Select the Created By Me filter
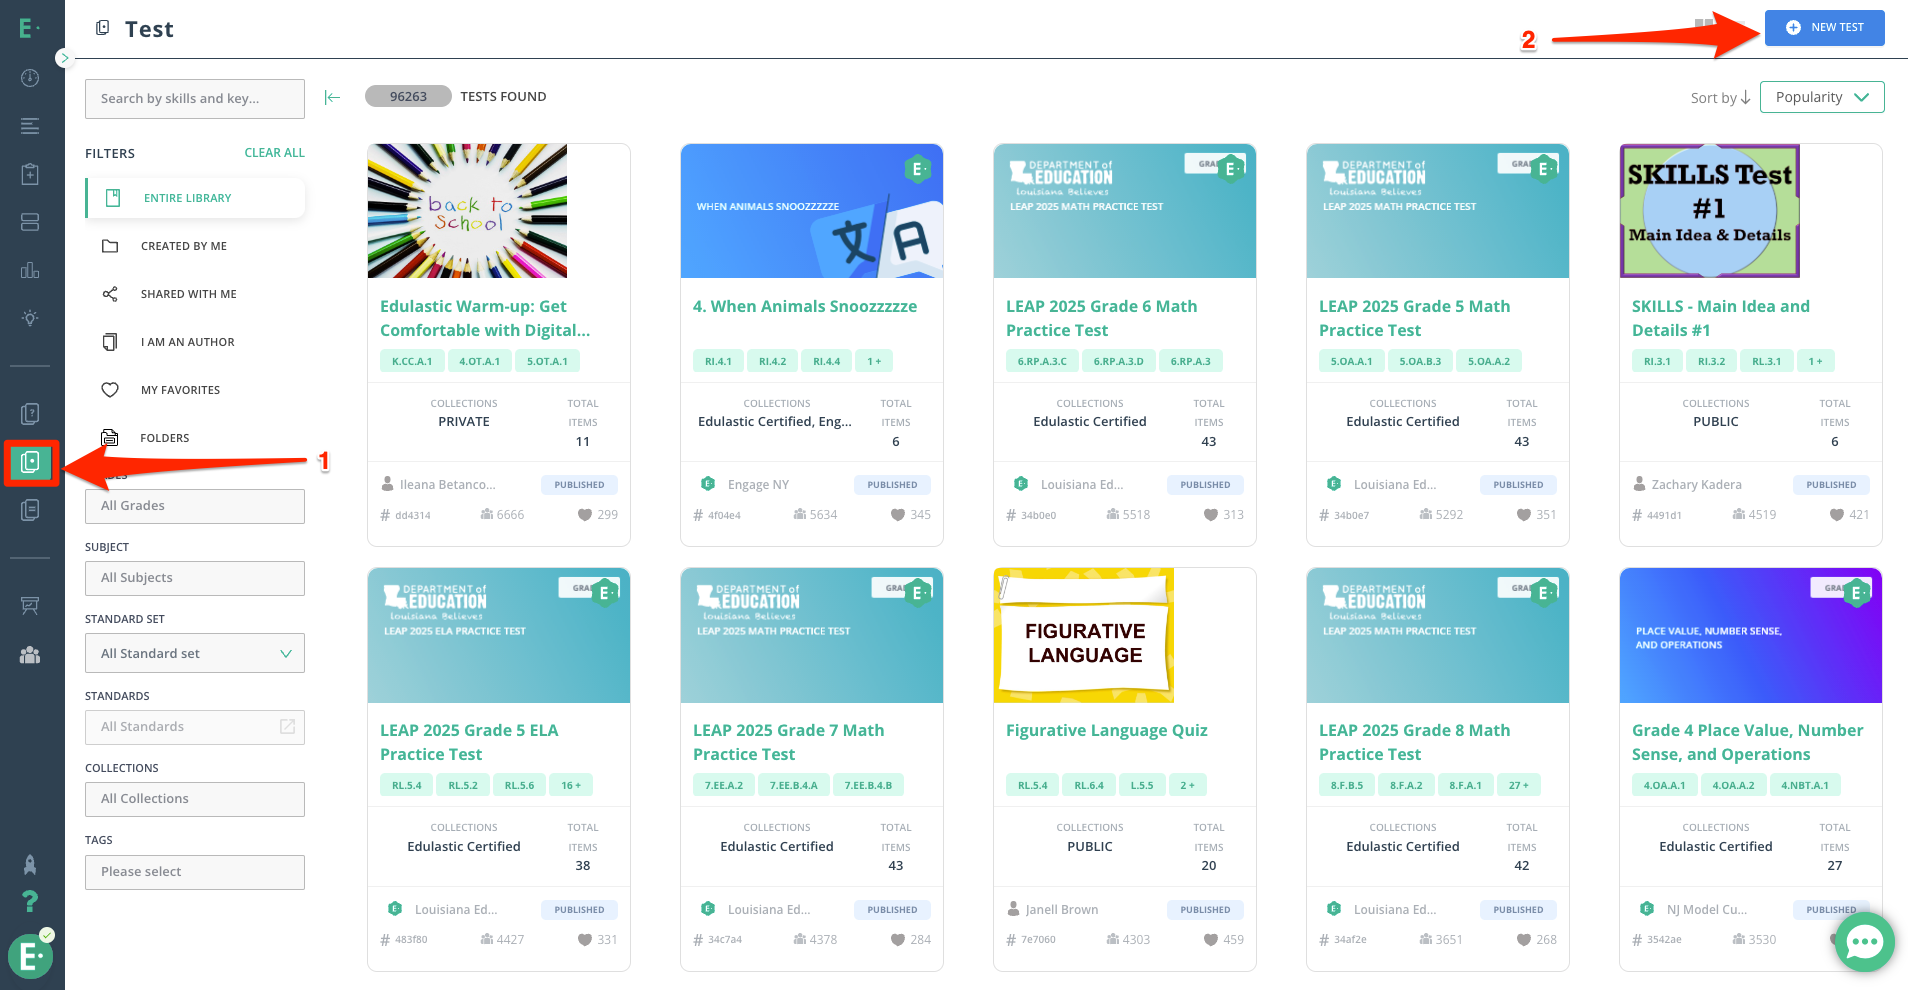 click(x=184, y=246)
